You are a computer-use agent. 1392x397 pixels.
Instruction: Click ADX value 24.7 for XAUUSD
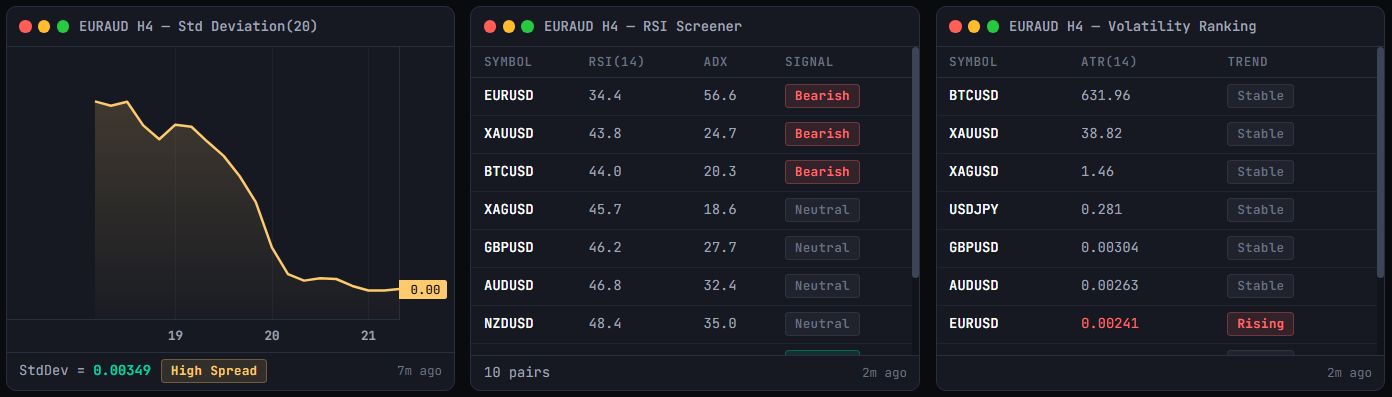point(720,134)
